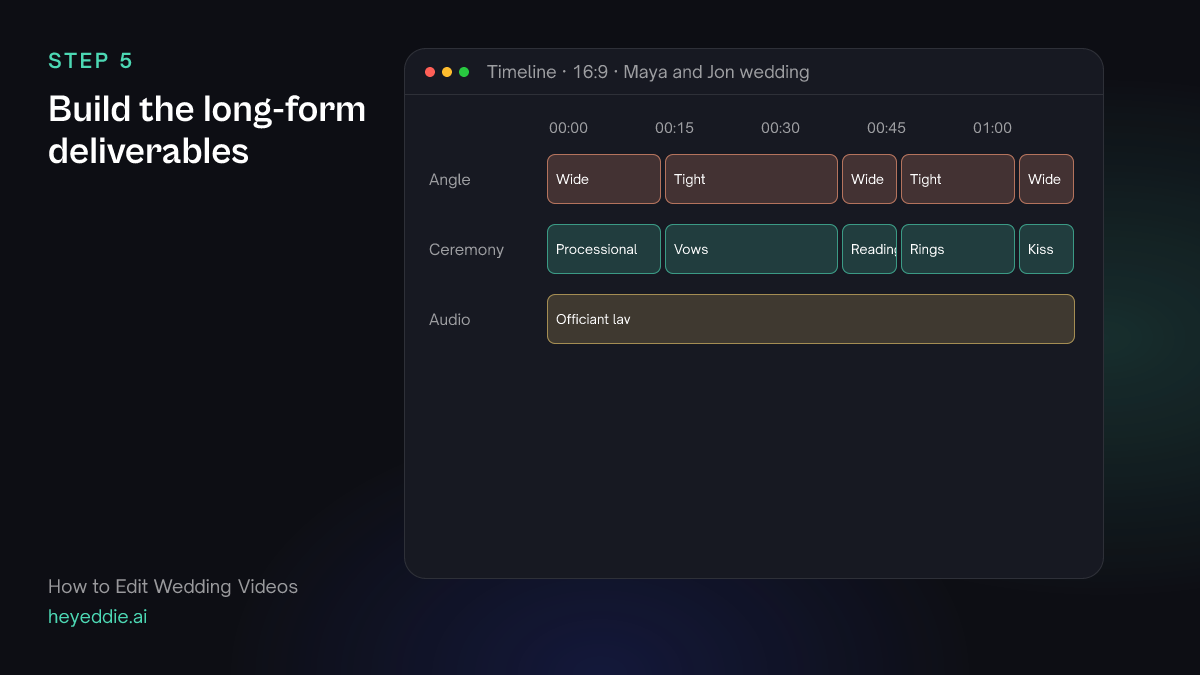This screenshot has height=675, width=1200.
Task: Select the Wide clip above Reading
Action: click(x=869, y=179)
